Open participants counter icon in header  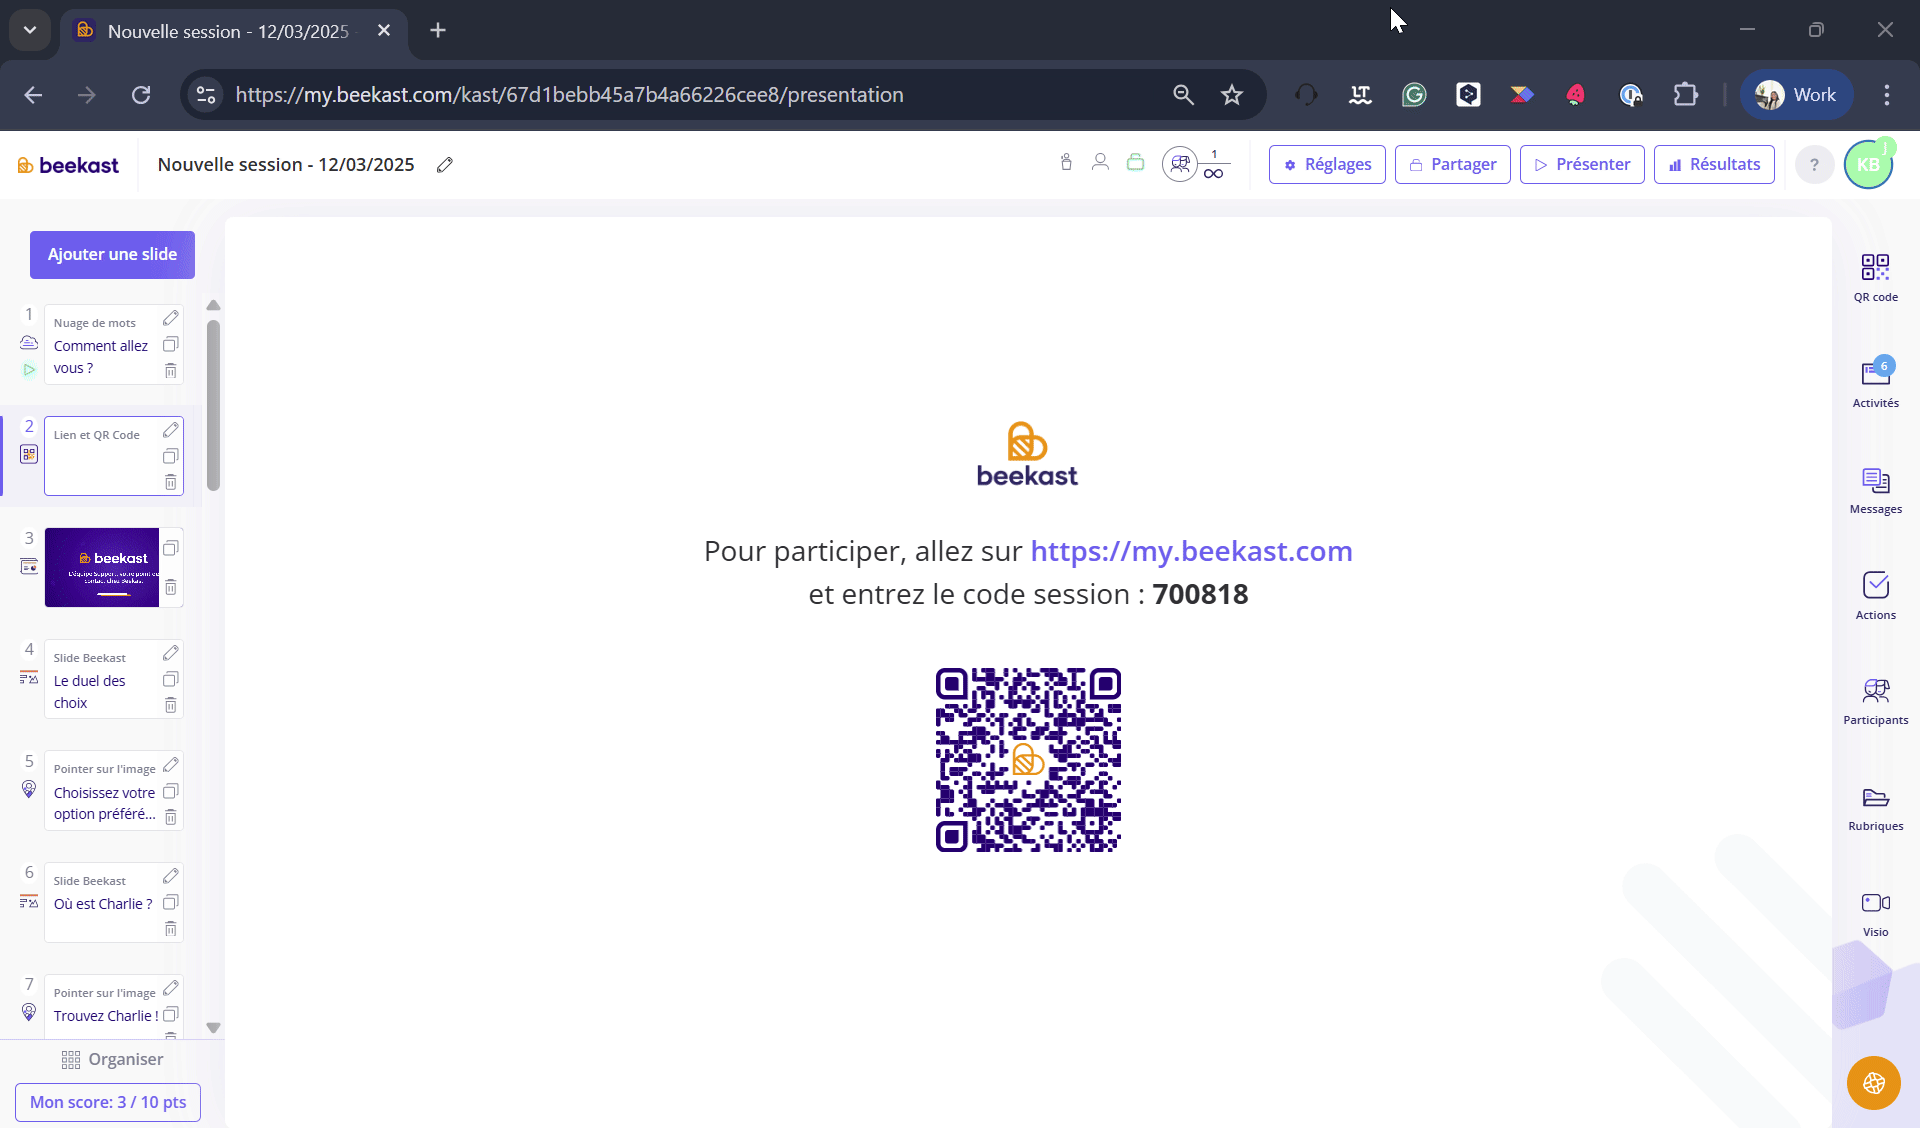pyautogui.click(x=1180, y=164)
